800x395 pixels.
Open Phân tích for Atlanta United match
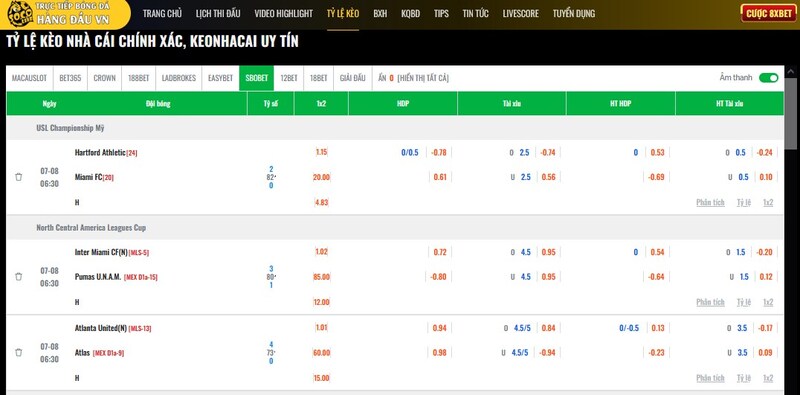[710, 378]
